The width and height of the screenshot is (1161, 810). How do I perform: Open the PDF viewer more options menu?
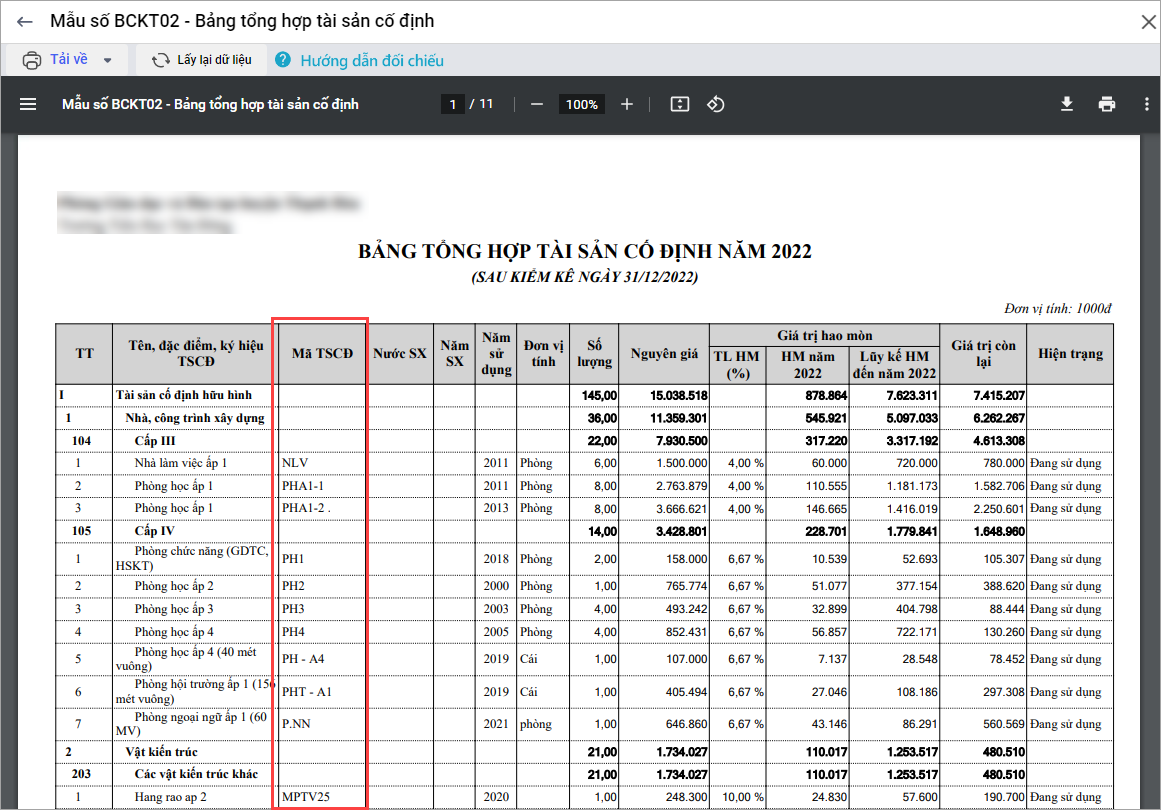coord(1146,104)
